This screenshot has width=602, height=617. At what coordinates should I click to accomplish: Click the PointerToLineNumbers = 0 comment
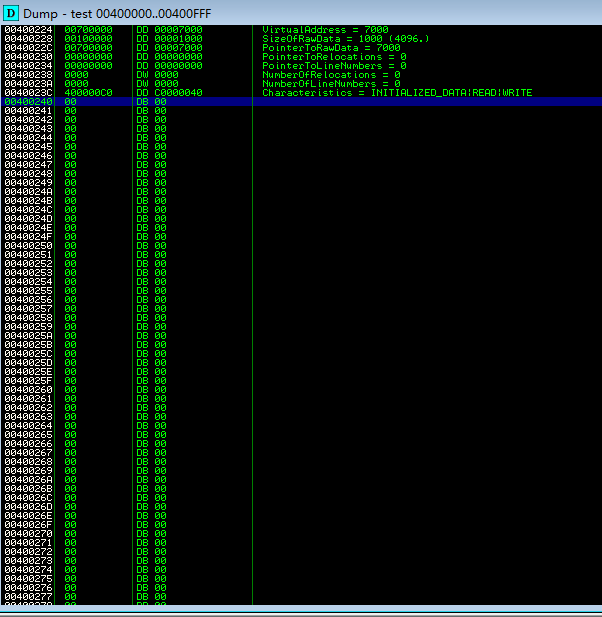click(x=333, y=66)
